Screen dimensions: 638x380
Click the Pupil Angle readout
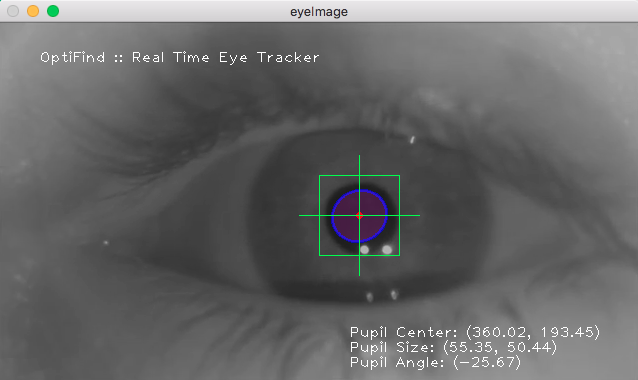435,362
